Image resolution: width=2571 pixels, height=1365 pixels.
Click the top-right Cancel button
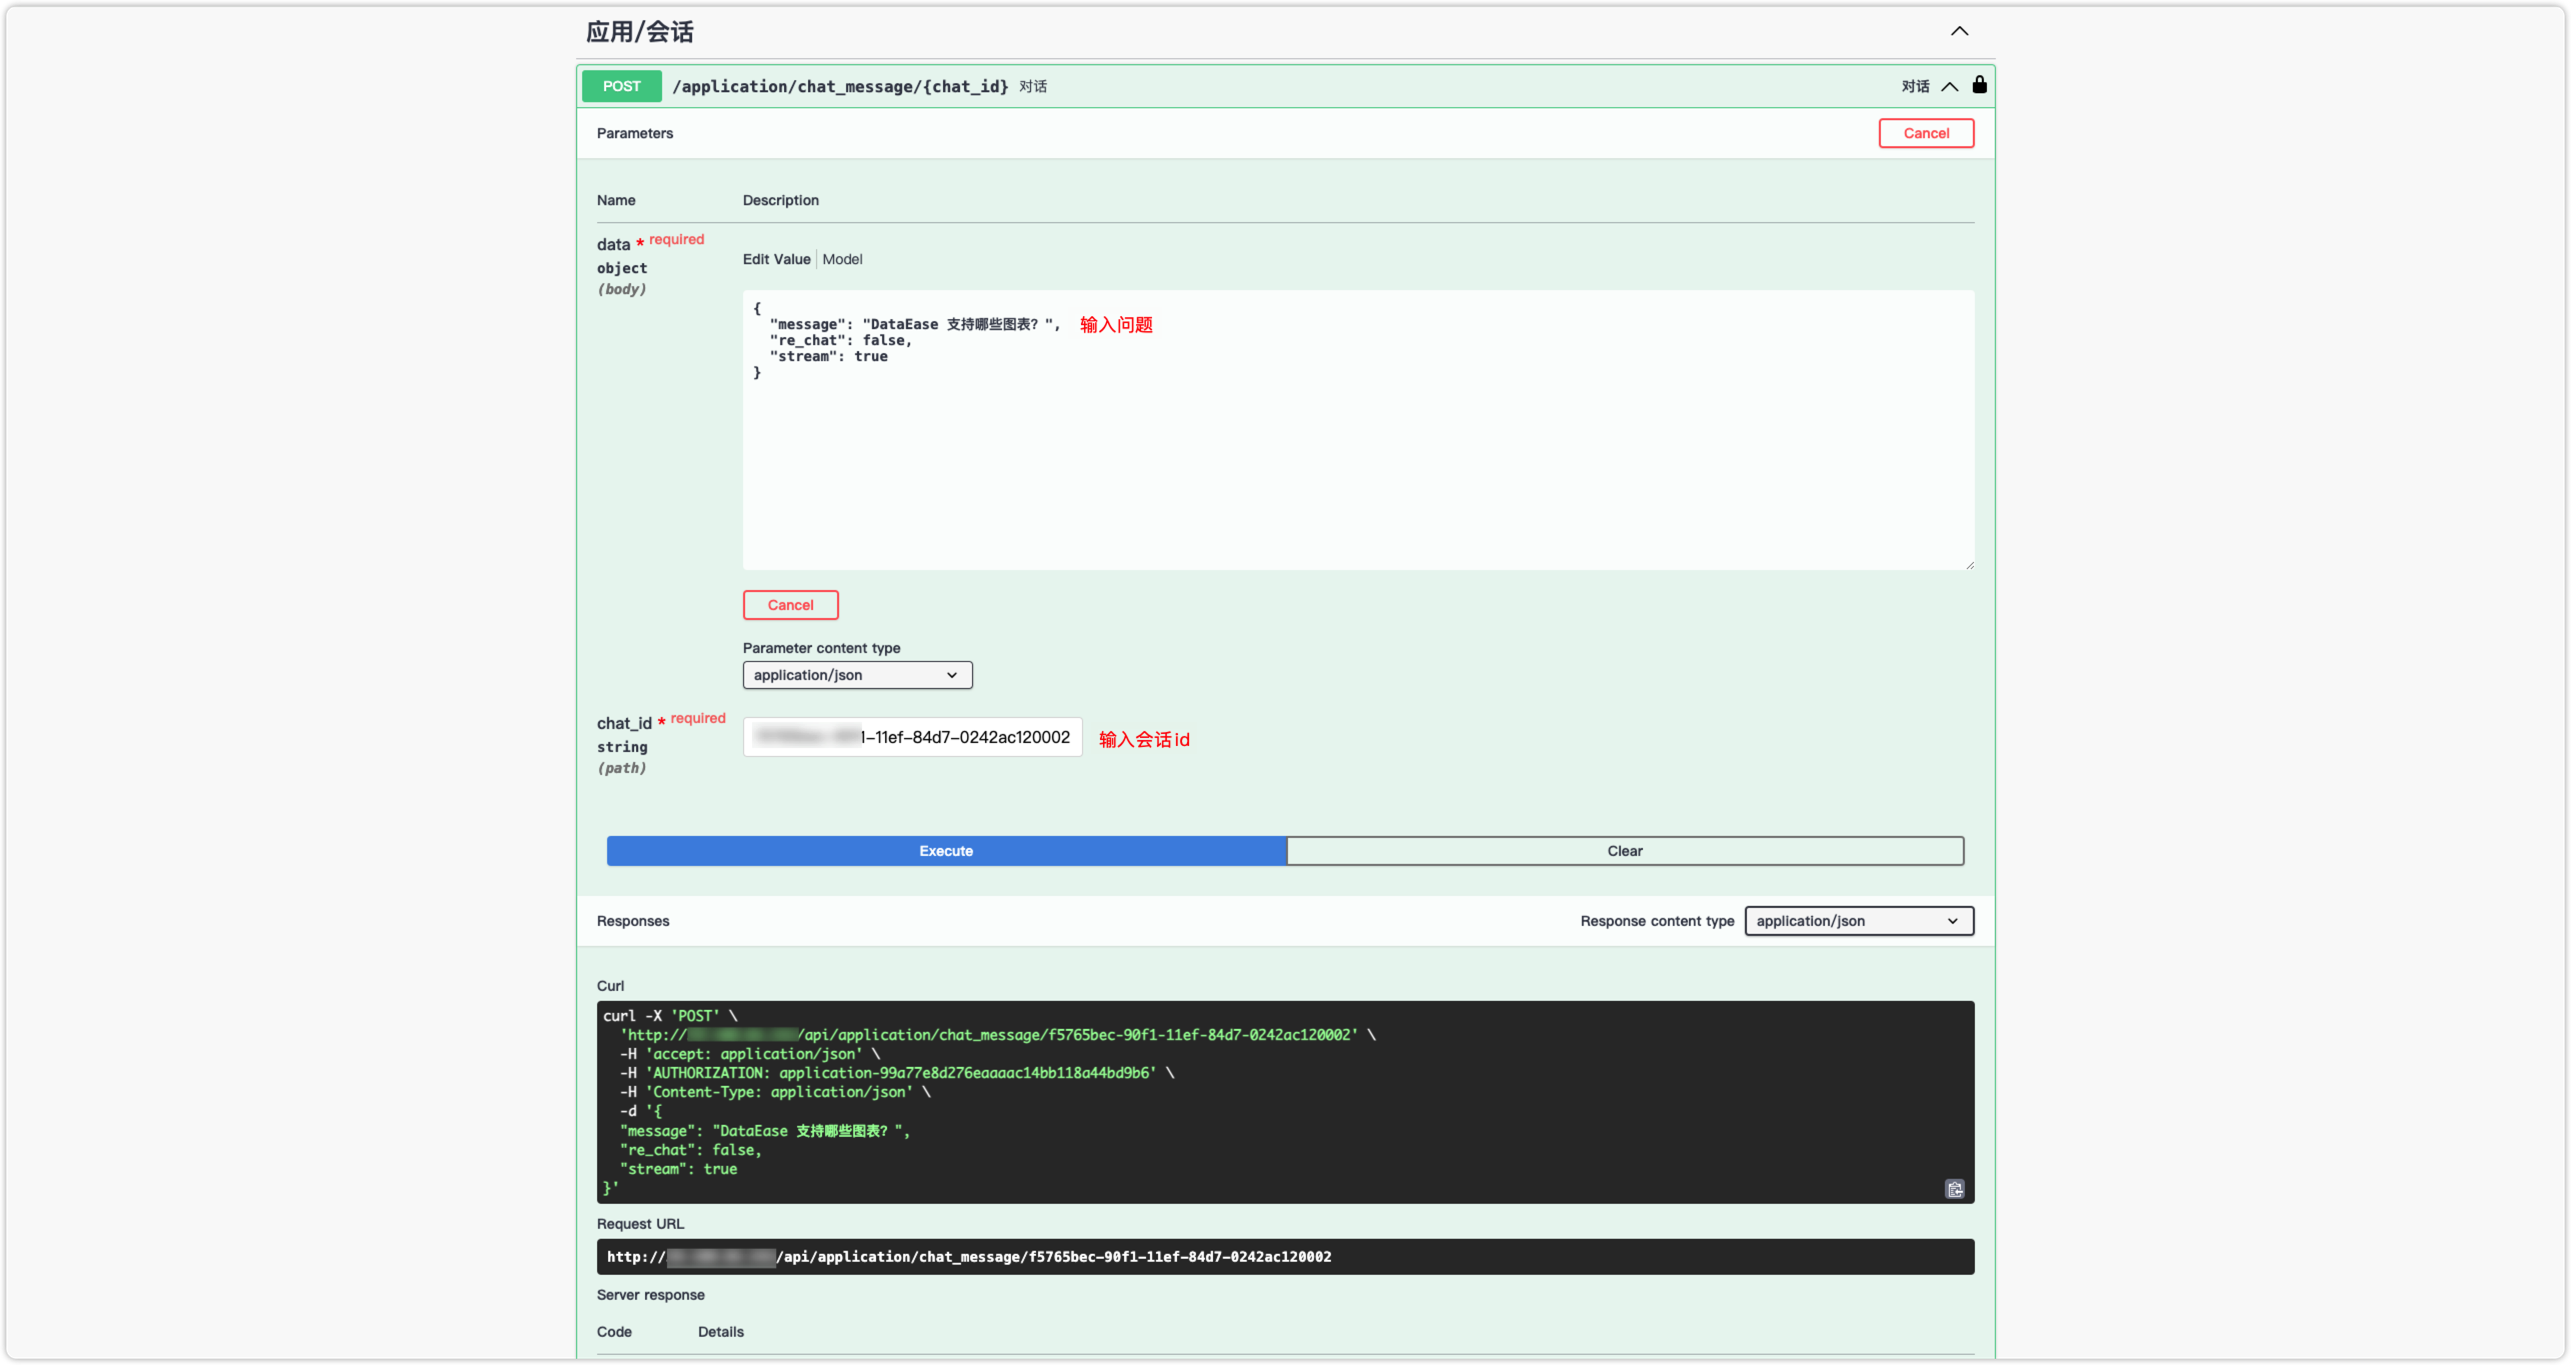[1925, 133]
